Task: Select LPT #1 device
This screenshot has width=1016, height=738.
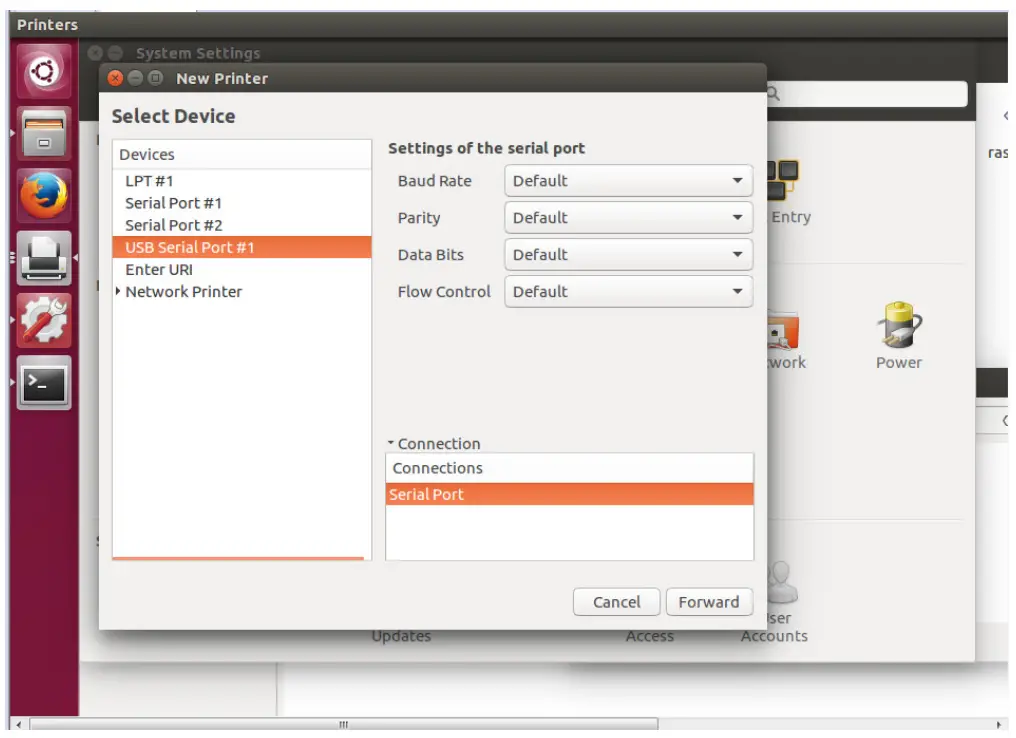Action: tap(242, 181)
